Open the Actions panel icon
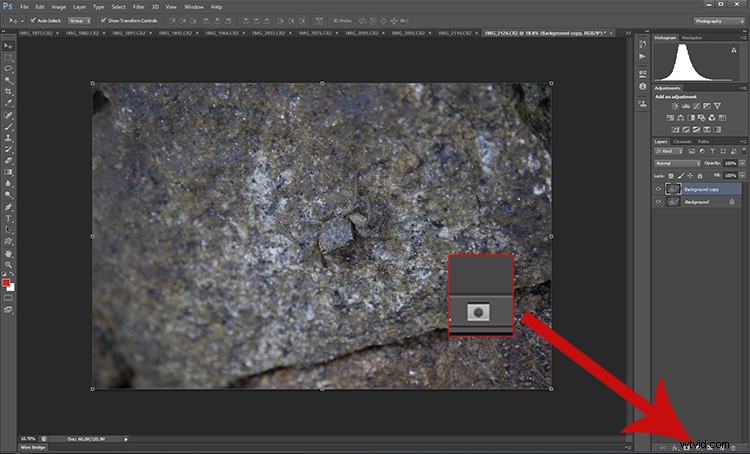The image size is (750, 454). (642, 56)
